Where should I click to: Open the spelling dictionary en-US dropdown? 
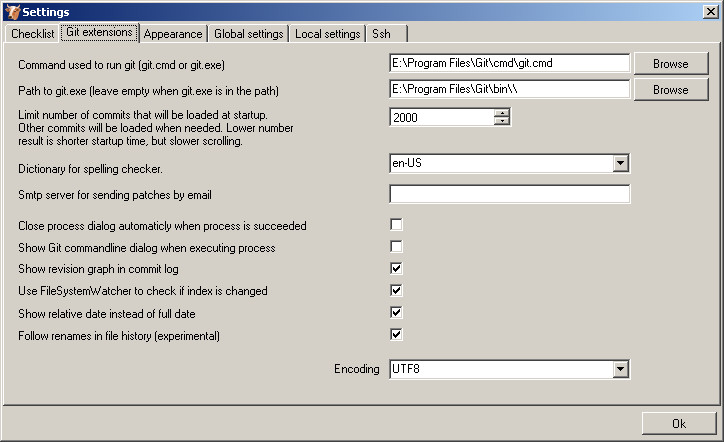[620, 164]
